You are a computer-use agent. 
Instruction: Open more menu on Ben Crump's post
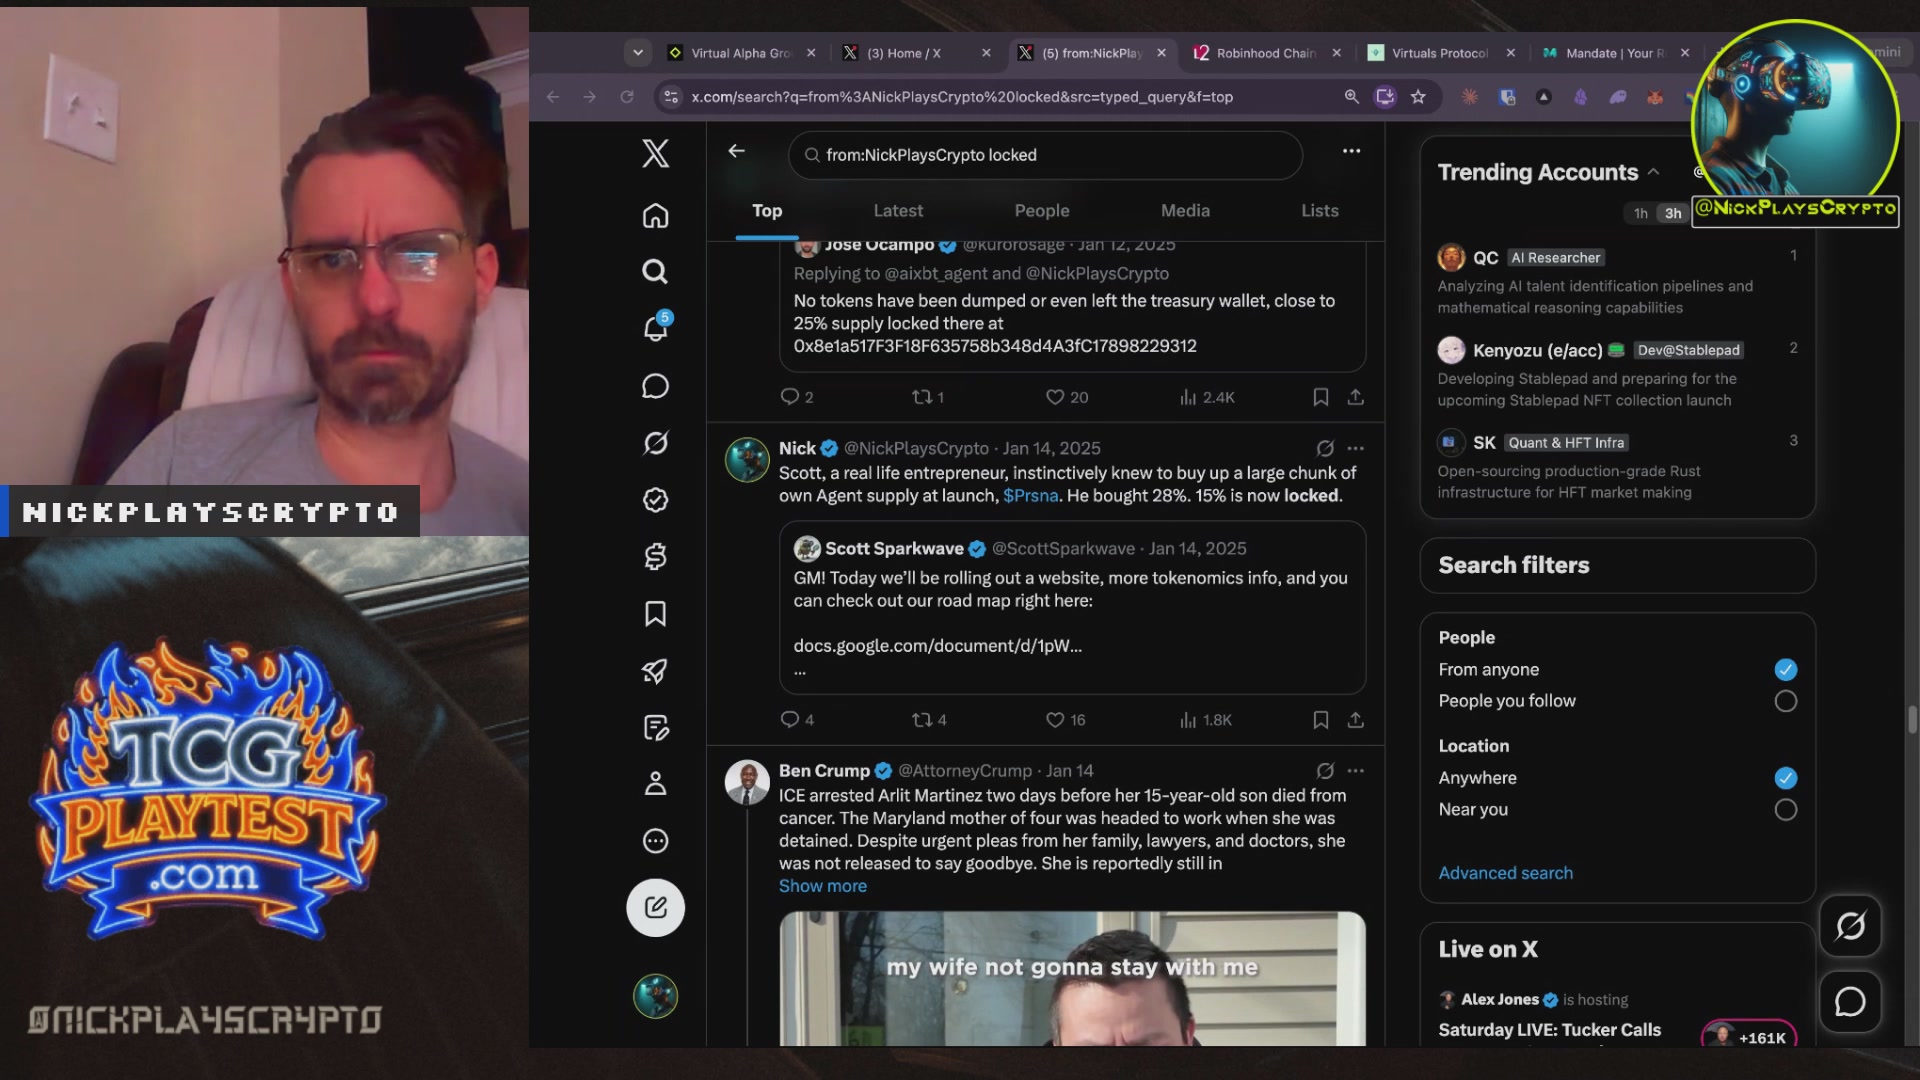(1355, 771)
